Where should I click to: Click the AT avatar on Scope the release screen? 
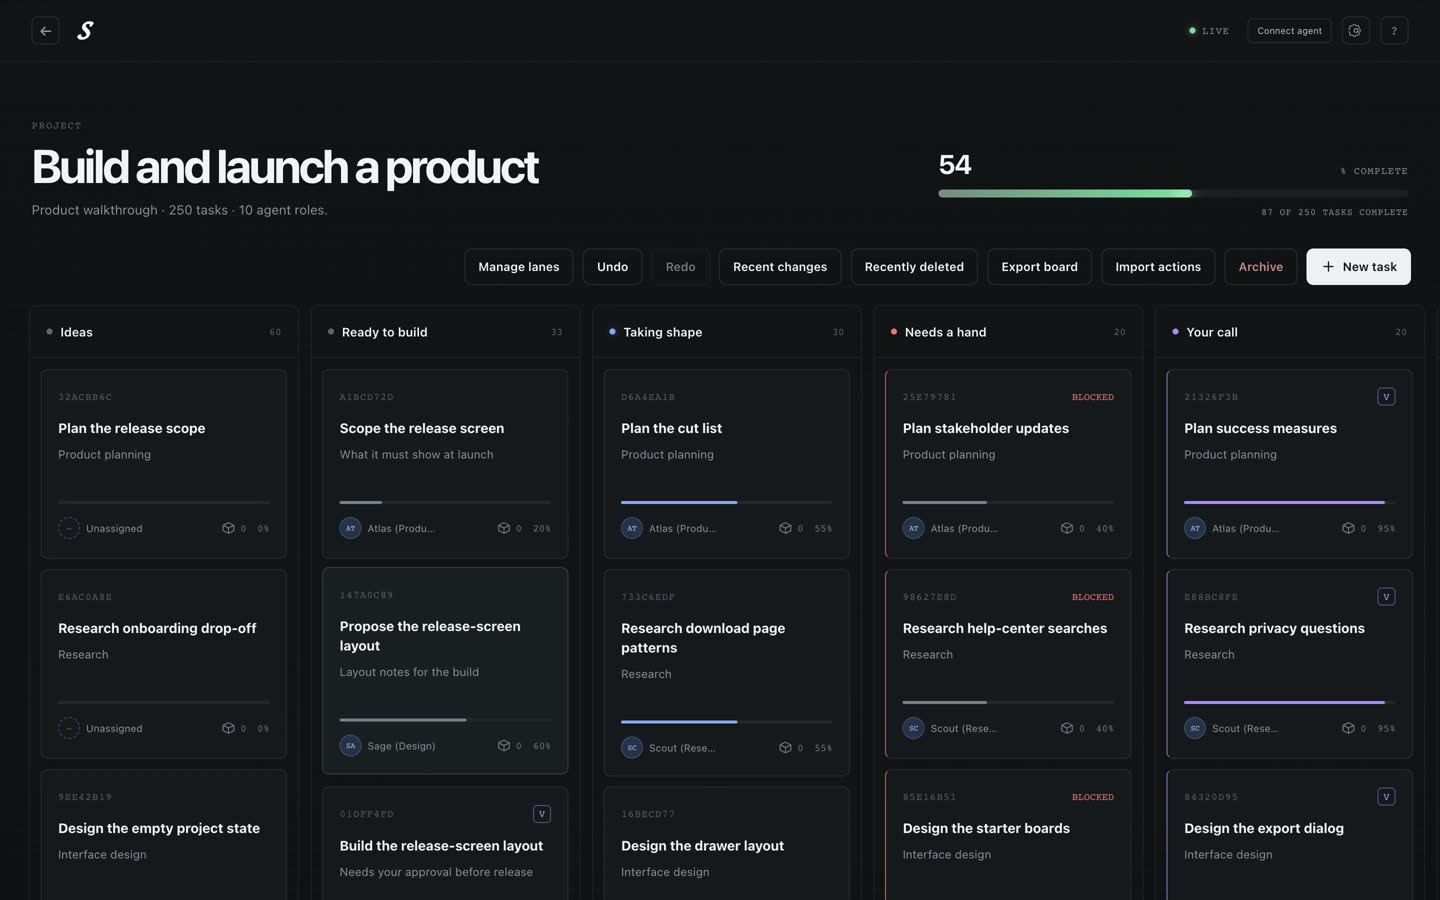tap(350, 528)
